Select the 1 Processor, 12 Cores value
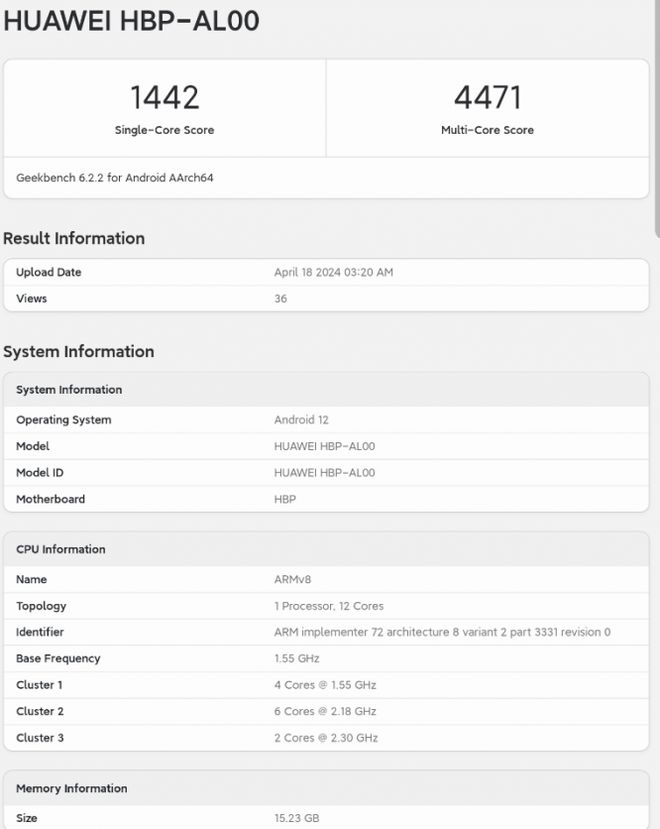 click(329, 606)
